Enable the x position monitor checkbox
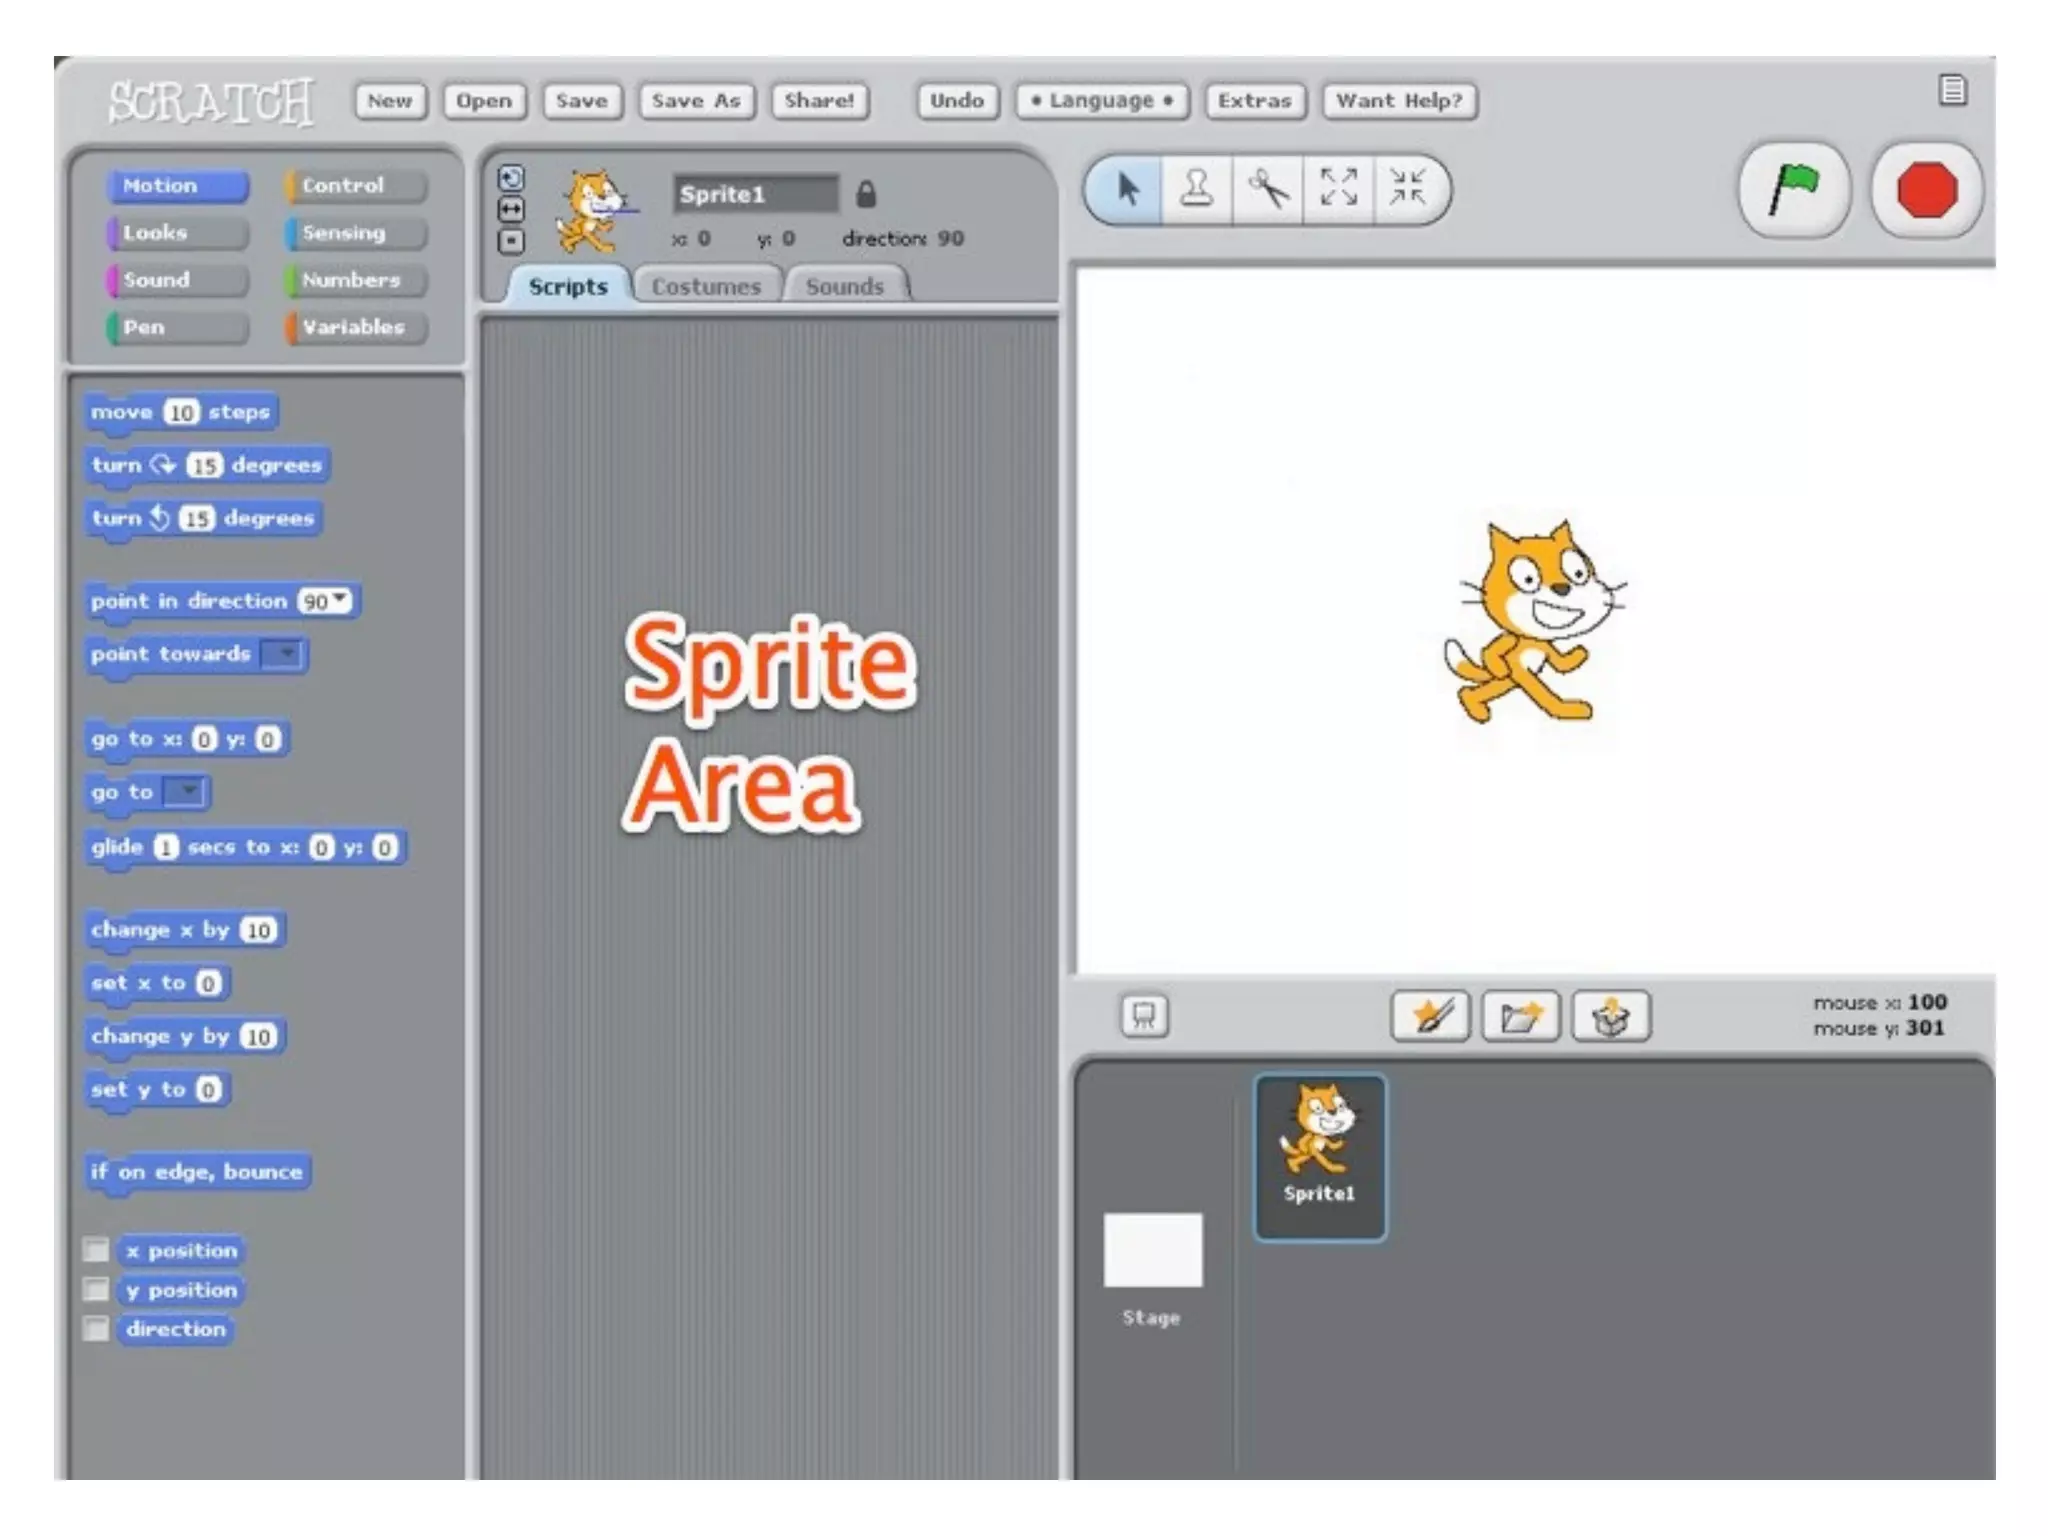This screenshot has height=1536, width=2048. click(96, 1250)
